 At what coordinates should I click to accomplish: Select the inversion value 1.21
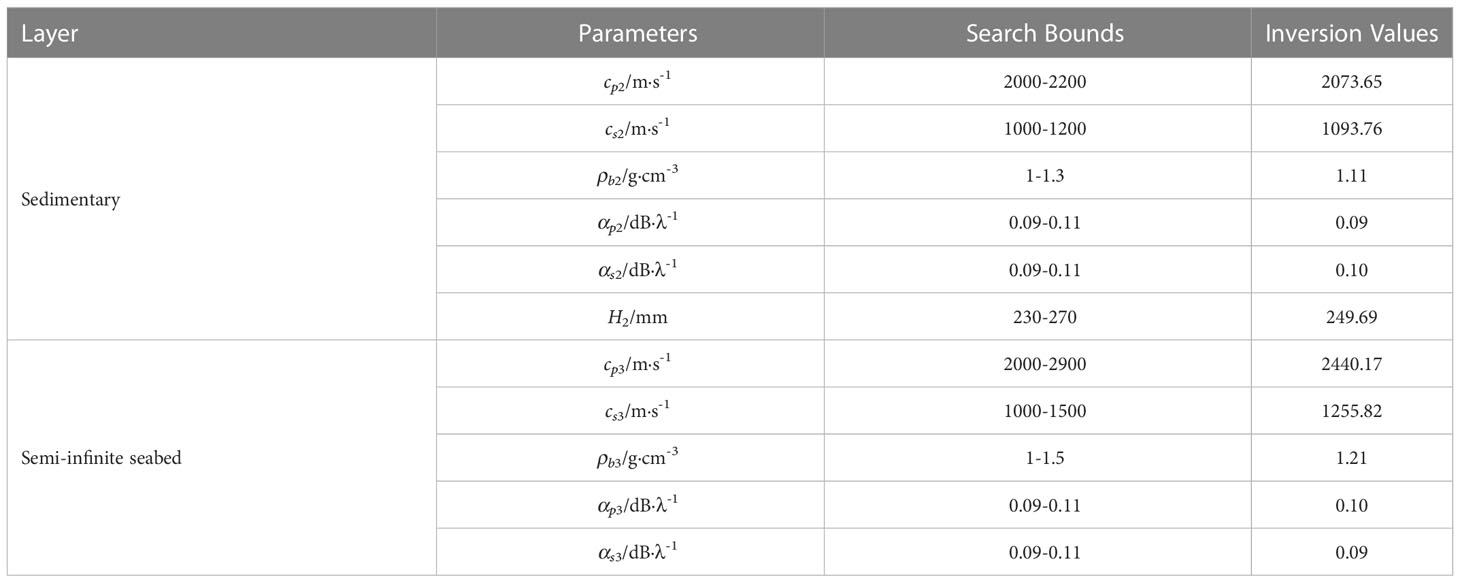(x=1352, y=458)
